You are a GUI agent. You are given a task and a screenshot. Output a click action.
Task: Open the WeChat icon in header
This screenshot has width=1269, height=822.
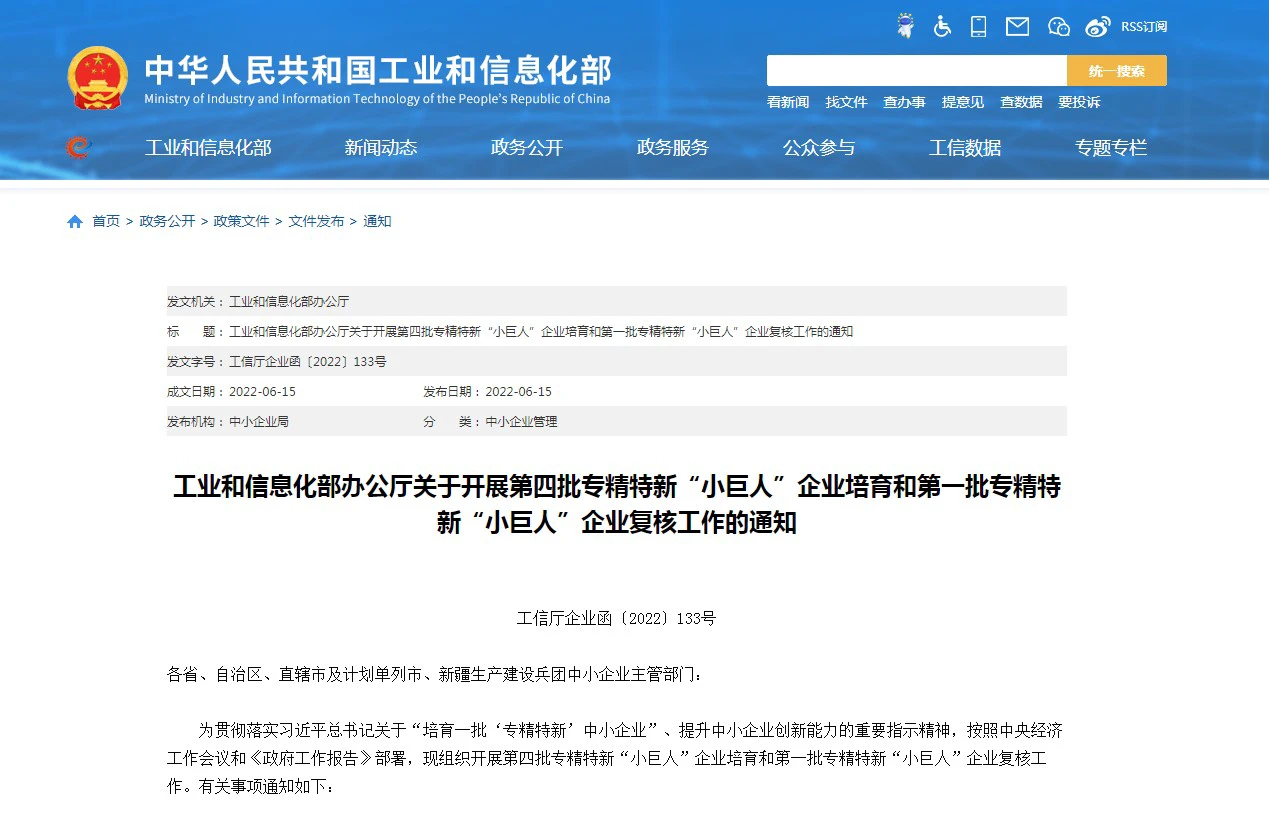1058,27
